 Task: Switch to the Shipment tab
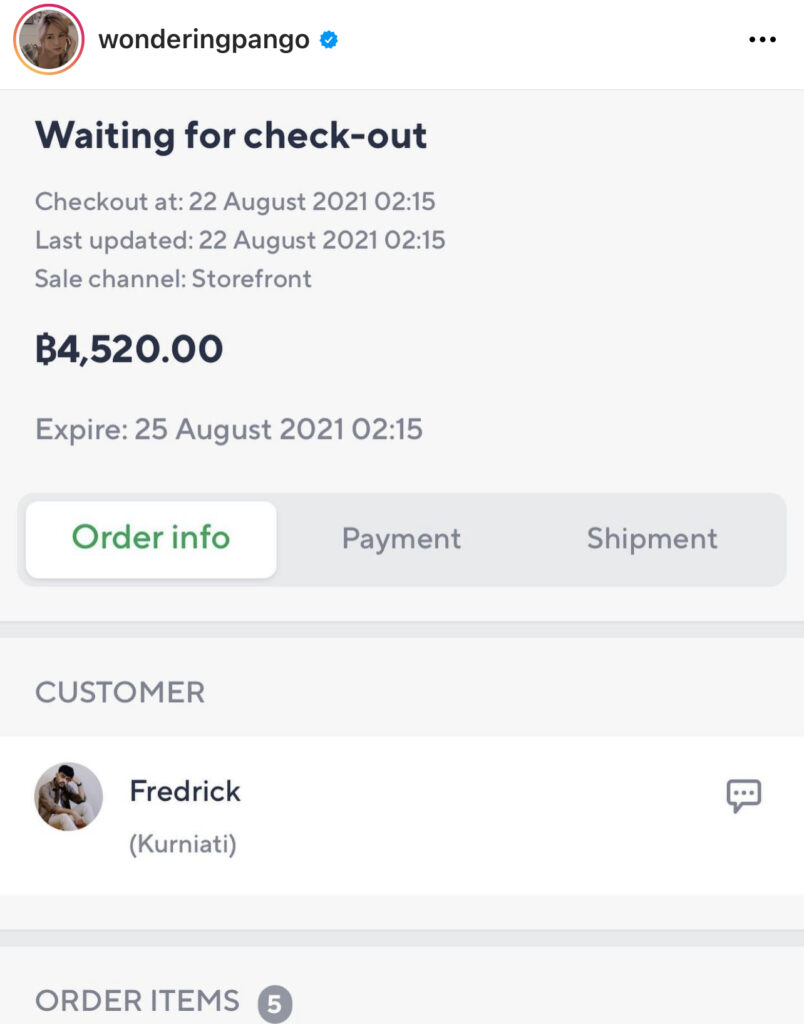[652, 539]
